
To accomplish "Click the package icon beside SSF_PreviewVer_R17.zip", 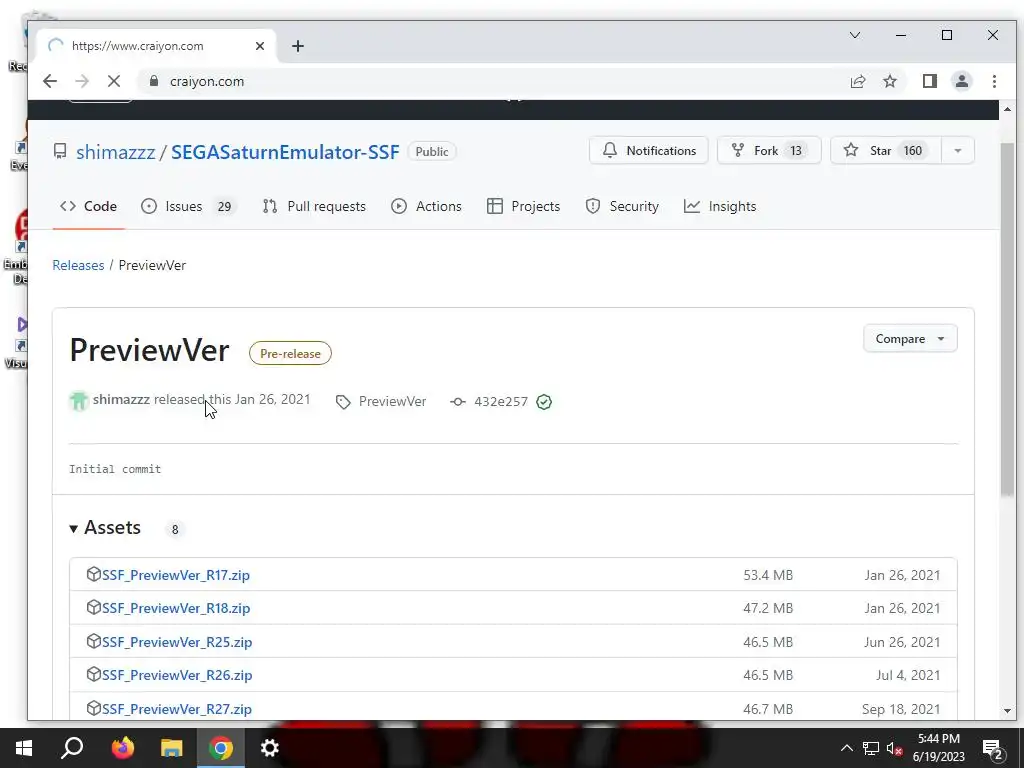I will [x=93, y=574].
